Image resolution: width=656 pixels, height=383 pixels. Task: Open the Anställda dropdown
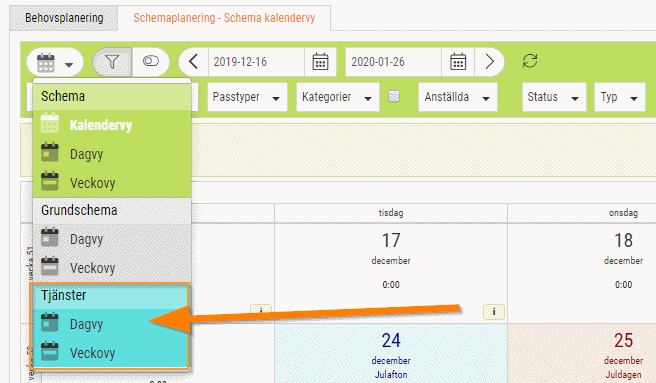pyautogui.click(x=458, y=97)
